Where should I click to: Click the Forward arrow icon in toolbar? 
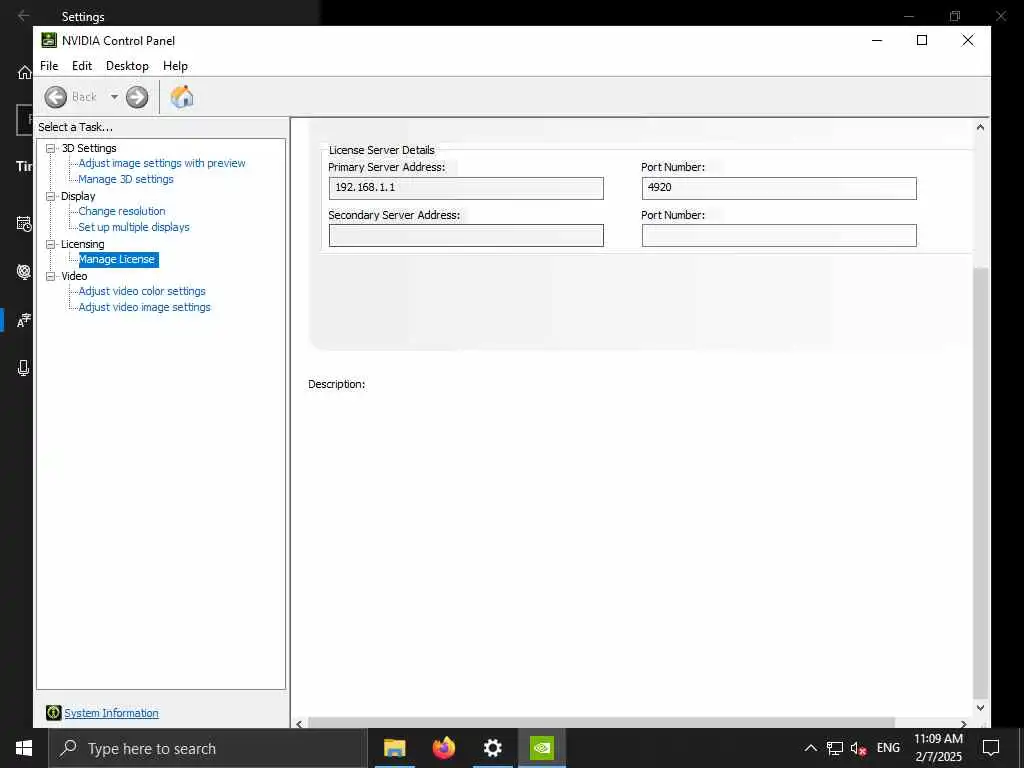137,97
